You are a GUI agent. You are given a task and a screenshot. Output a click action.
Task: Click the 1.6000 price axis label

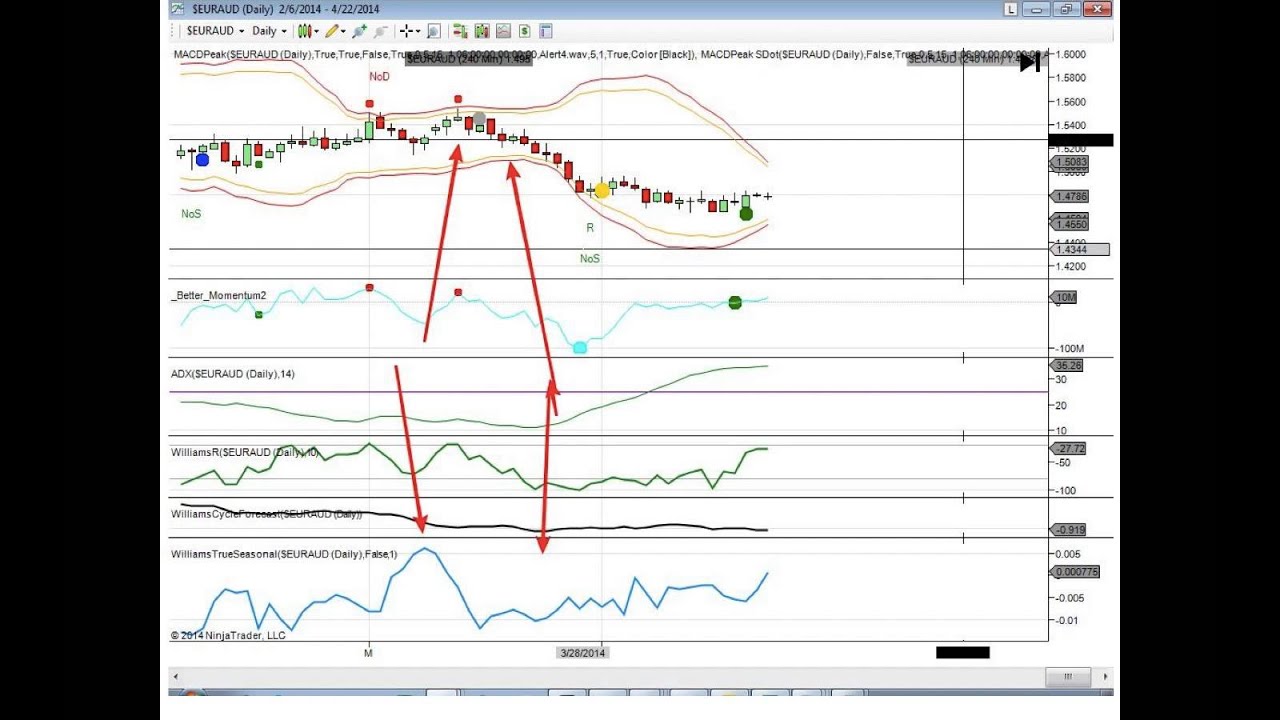[x=1070, y=54]
